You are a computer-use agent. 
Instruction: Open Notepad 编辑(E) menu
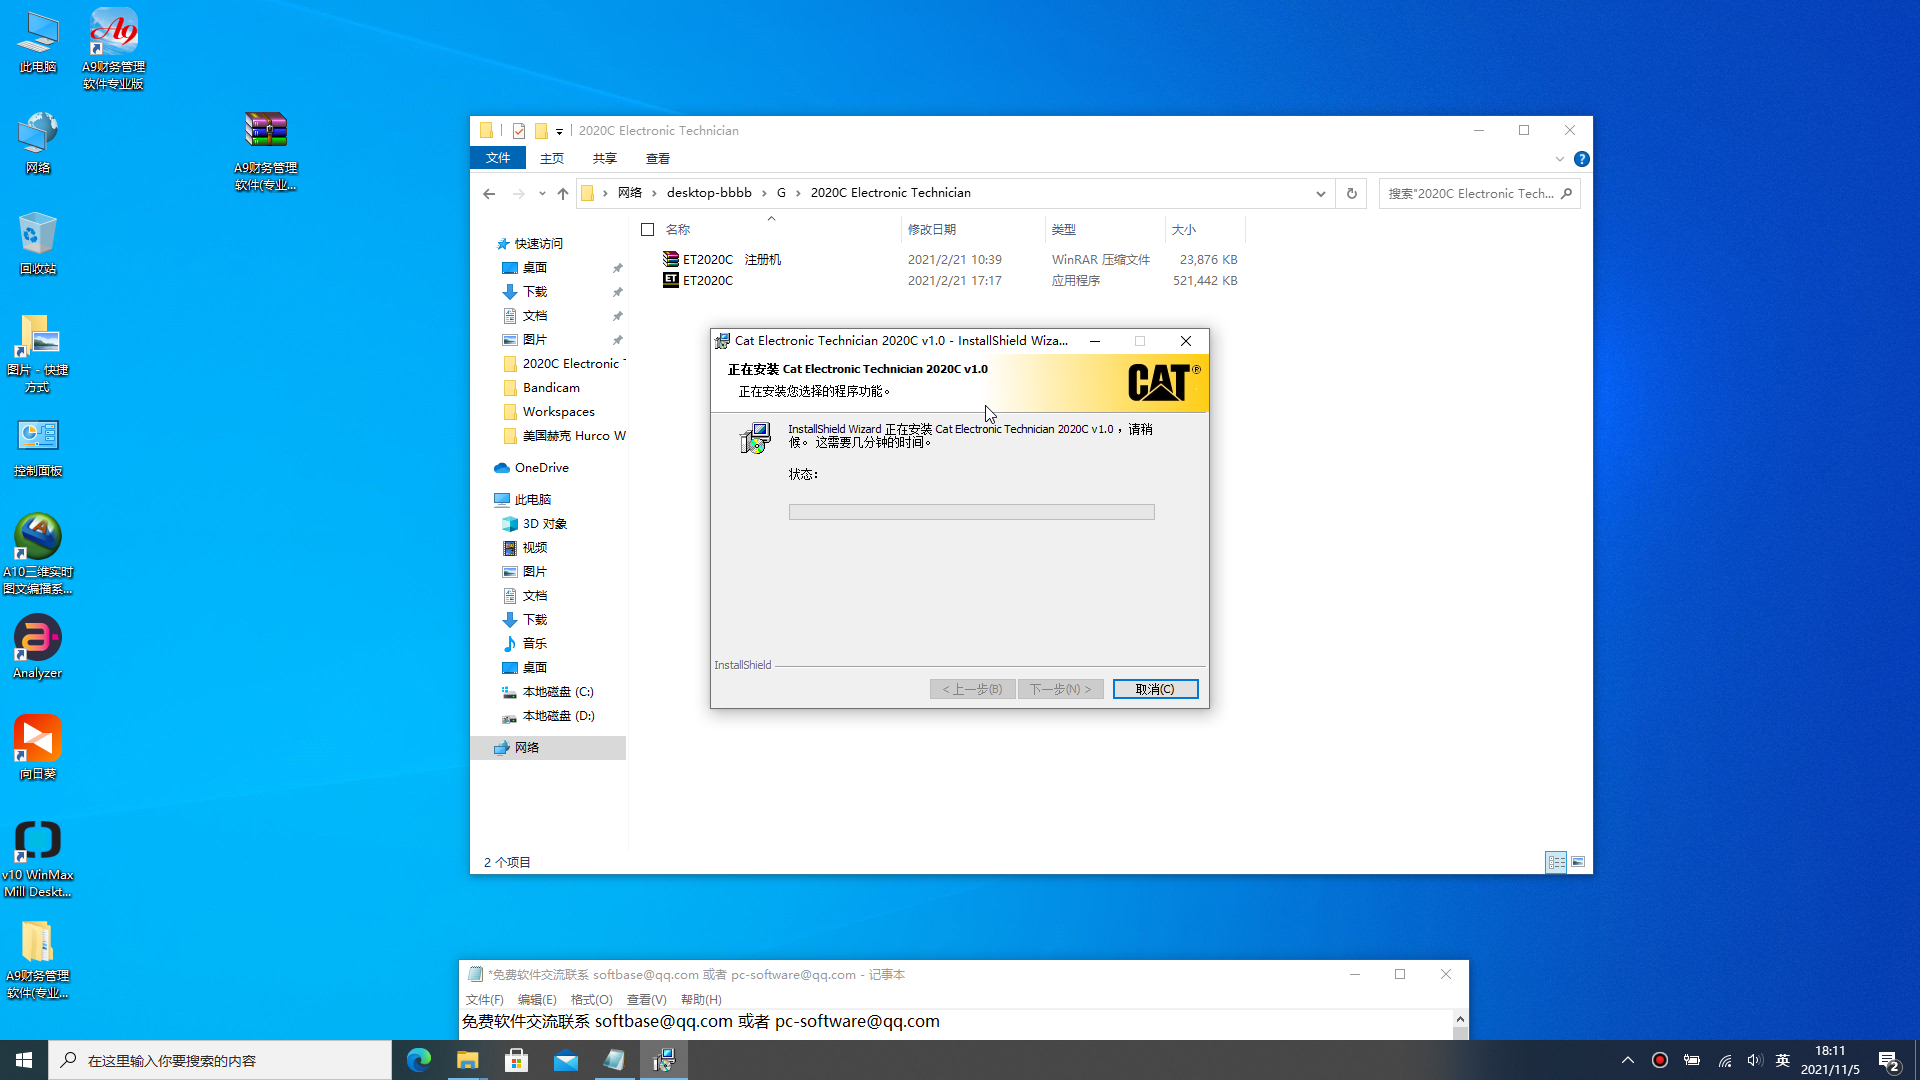537,999
